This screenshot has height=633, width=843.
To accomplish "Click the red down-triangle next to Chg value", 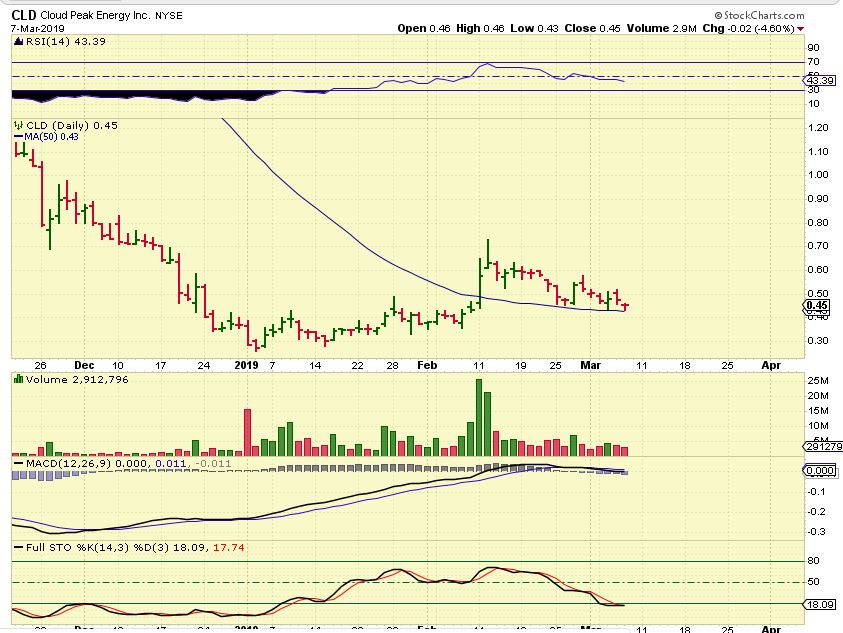I will [801, 29].
